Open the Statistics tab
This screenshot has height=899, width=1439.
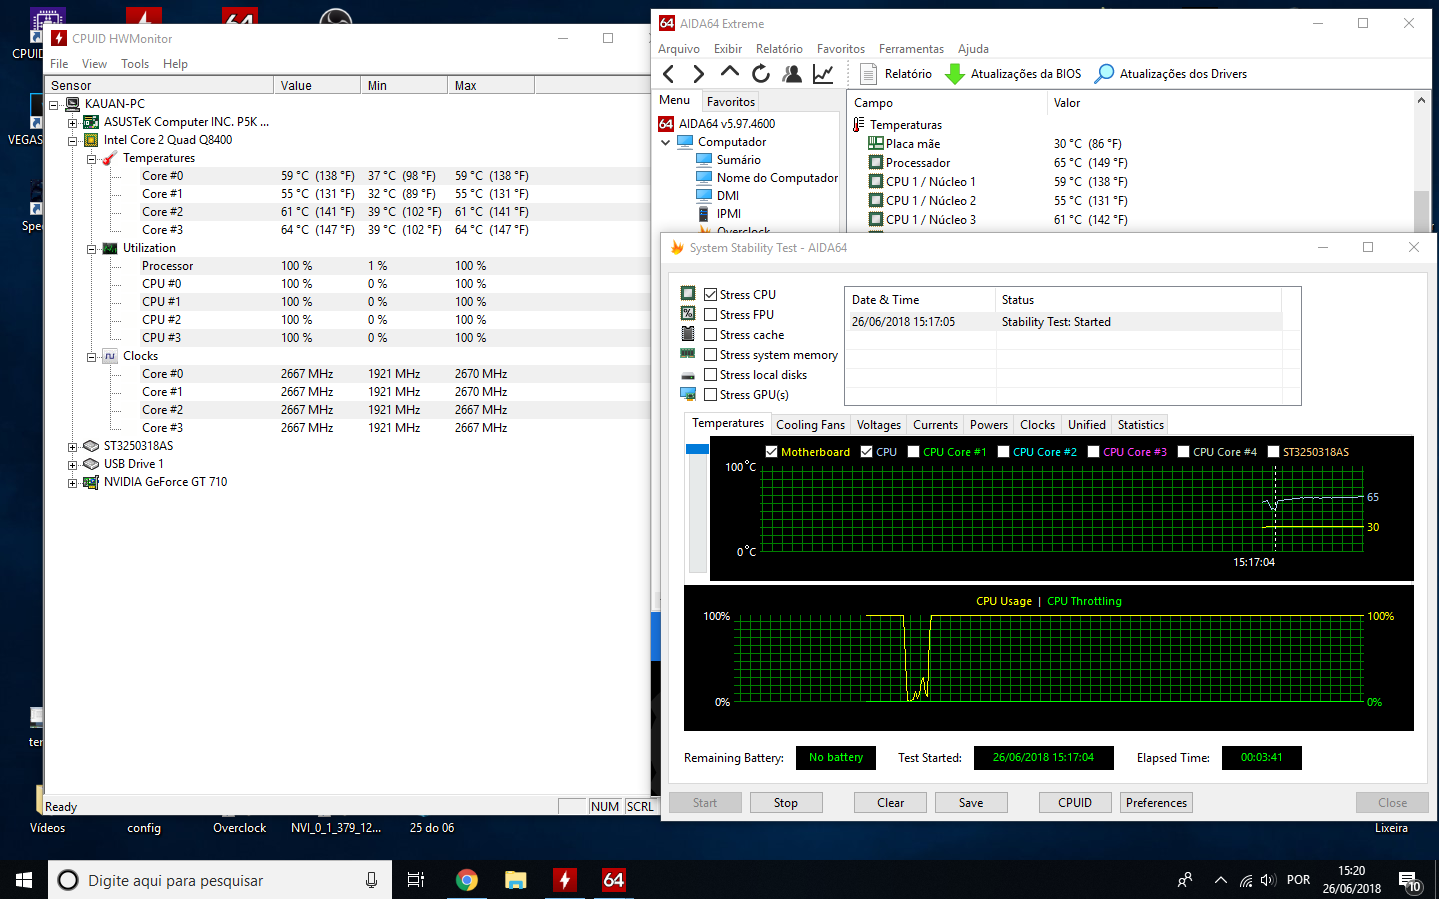tap(1140, 425)
